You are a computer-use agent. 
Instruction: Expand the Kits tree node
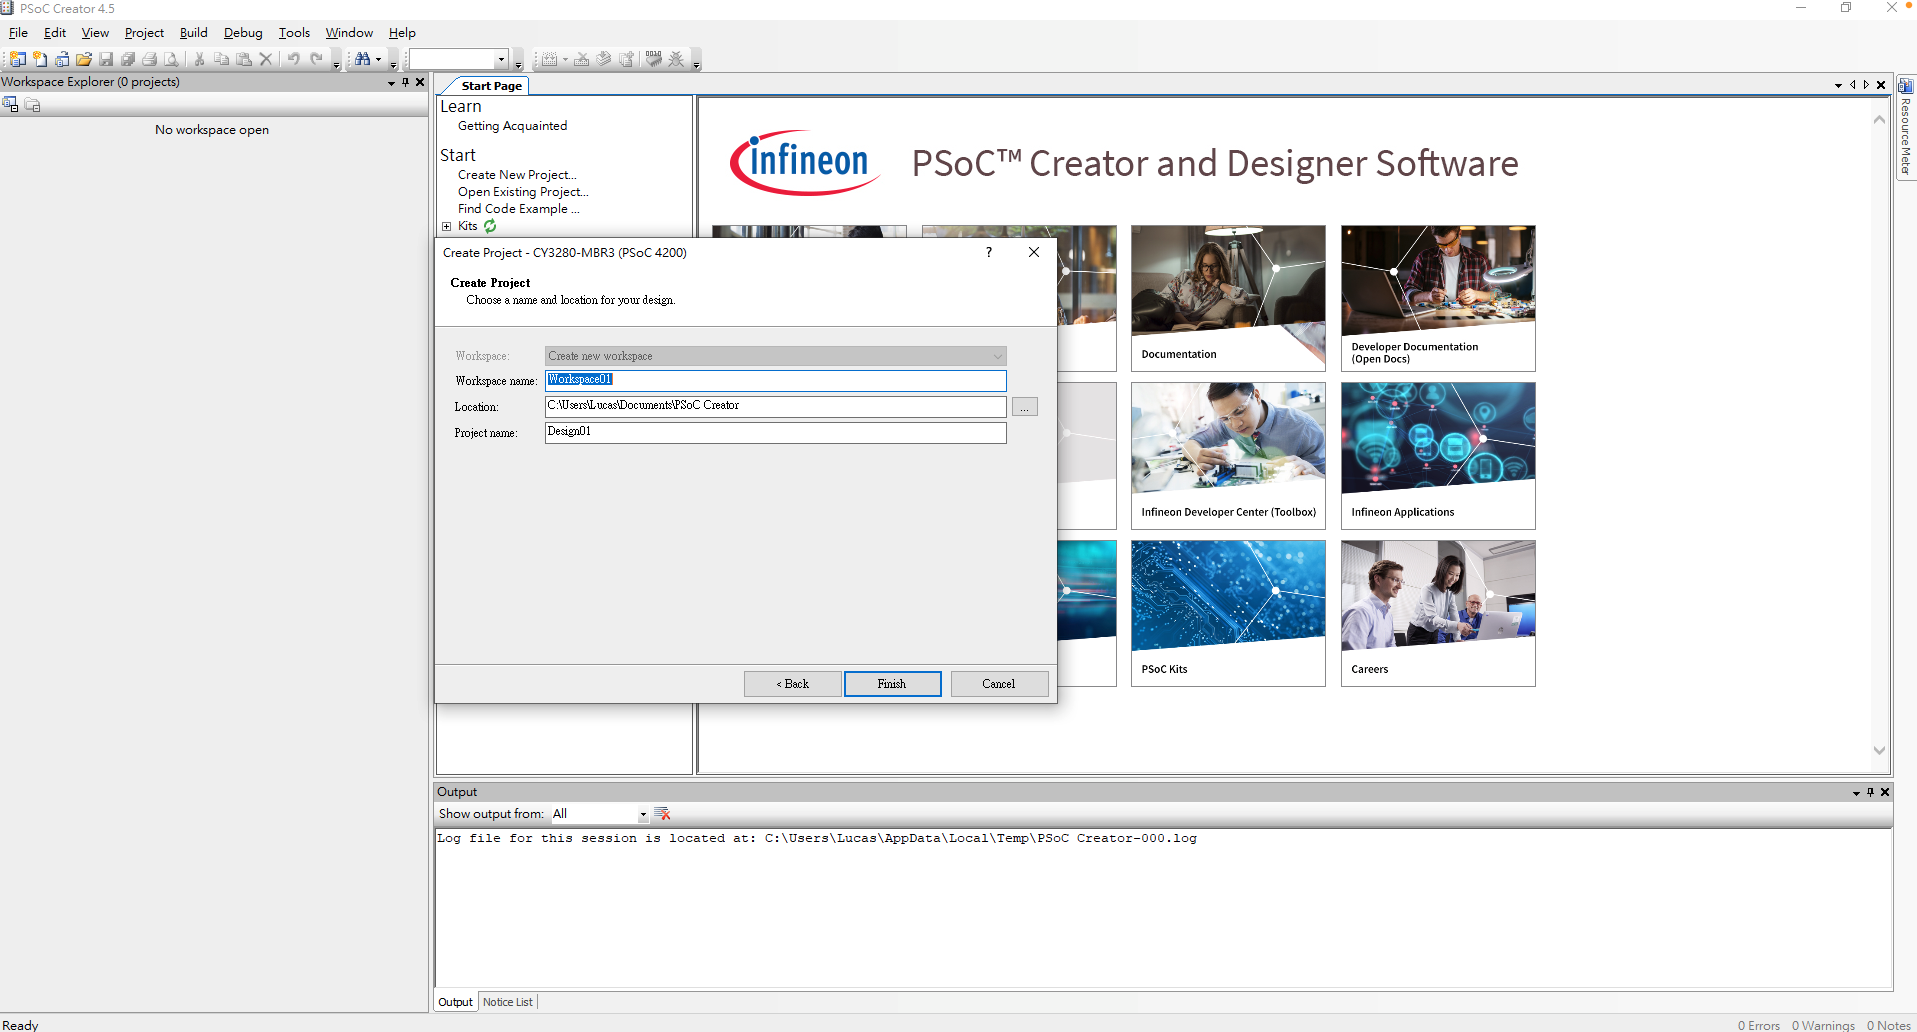coord(447,226)
